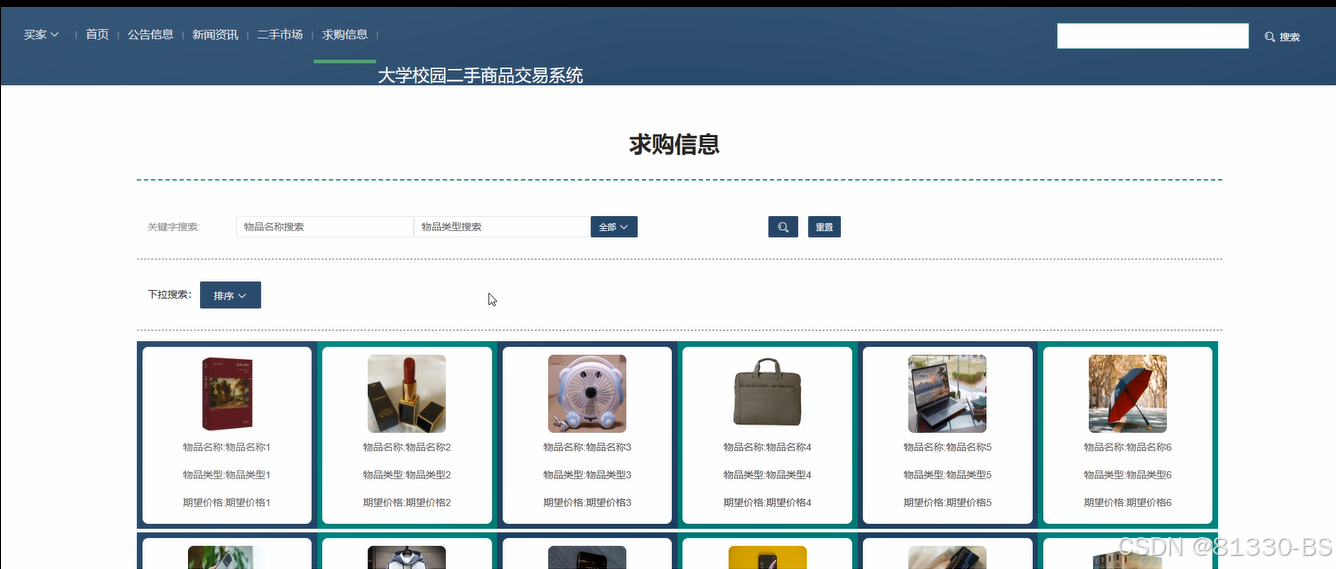This screenshot has width=1336, height=569.
Task: Click text 期望价格:期望价格5
Action: pos(947,503)
